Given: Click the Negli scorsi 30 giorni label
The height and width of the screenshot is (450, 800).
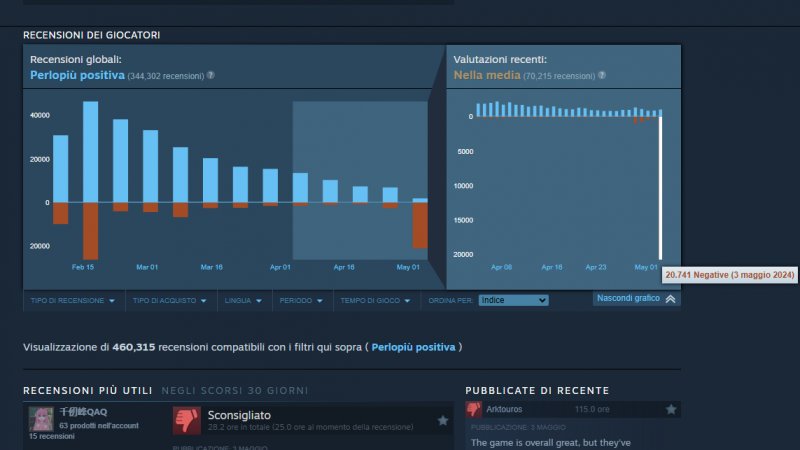Looking at the screenshot, I should [235, 390].
